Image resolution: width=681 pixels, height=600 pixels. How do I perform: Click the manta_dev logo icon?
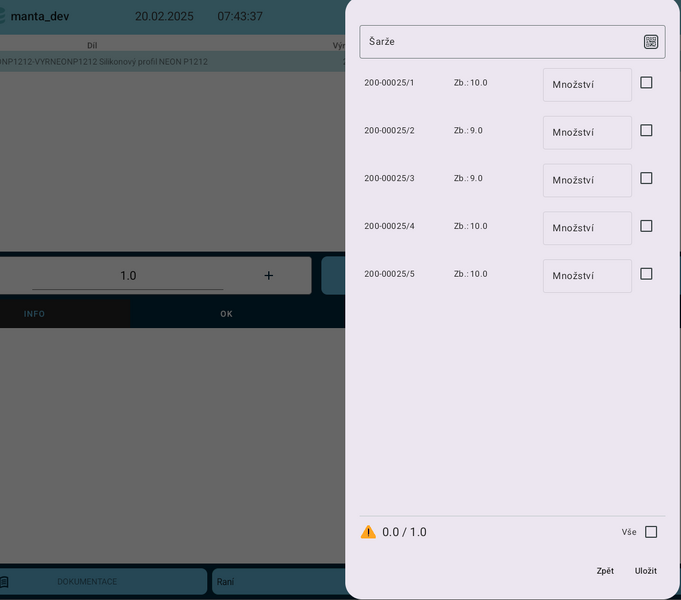[3, 16]
